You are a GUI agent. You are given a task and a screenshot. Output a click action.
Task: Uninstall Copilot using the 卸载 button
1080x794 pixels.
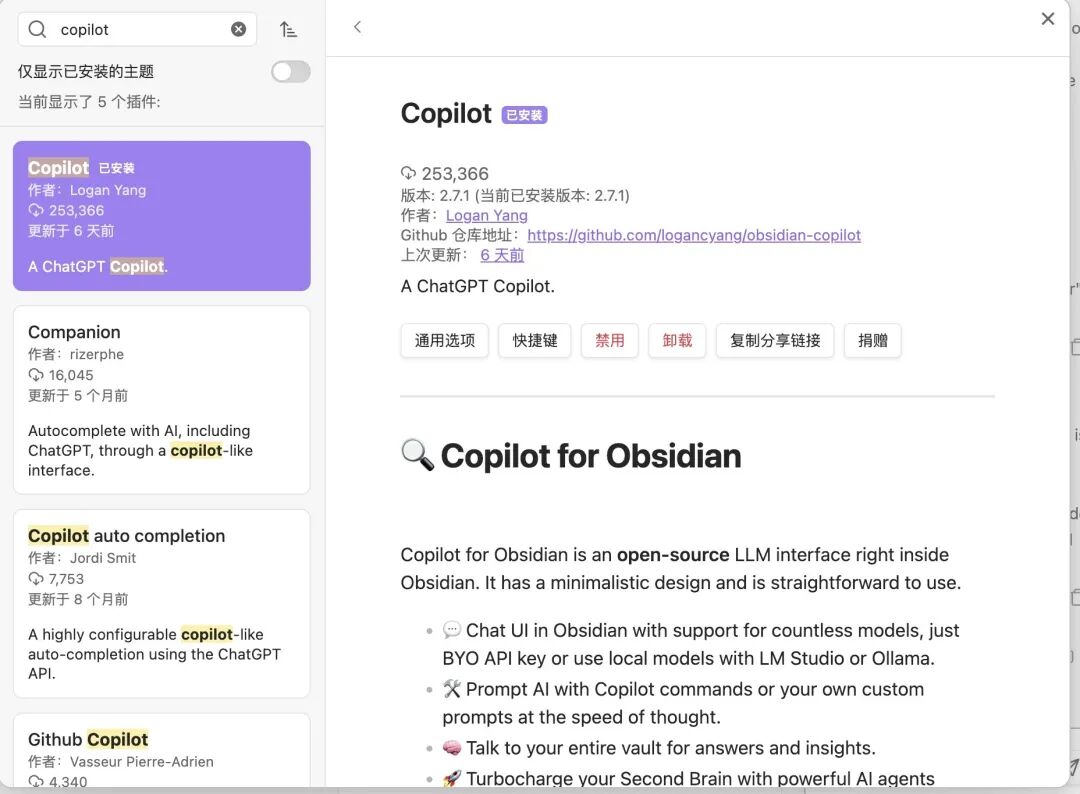[677, 340]
